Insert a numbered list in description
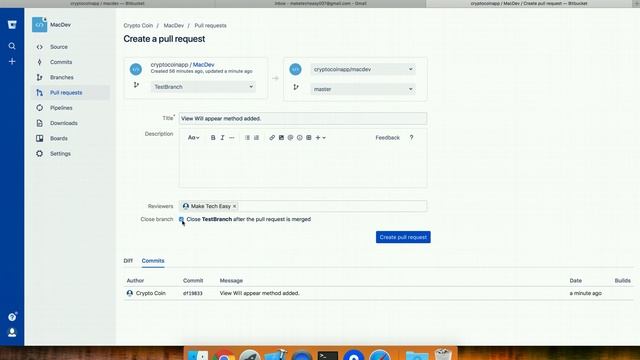Screen dimensions: 640x360 pos(256,138)
